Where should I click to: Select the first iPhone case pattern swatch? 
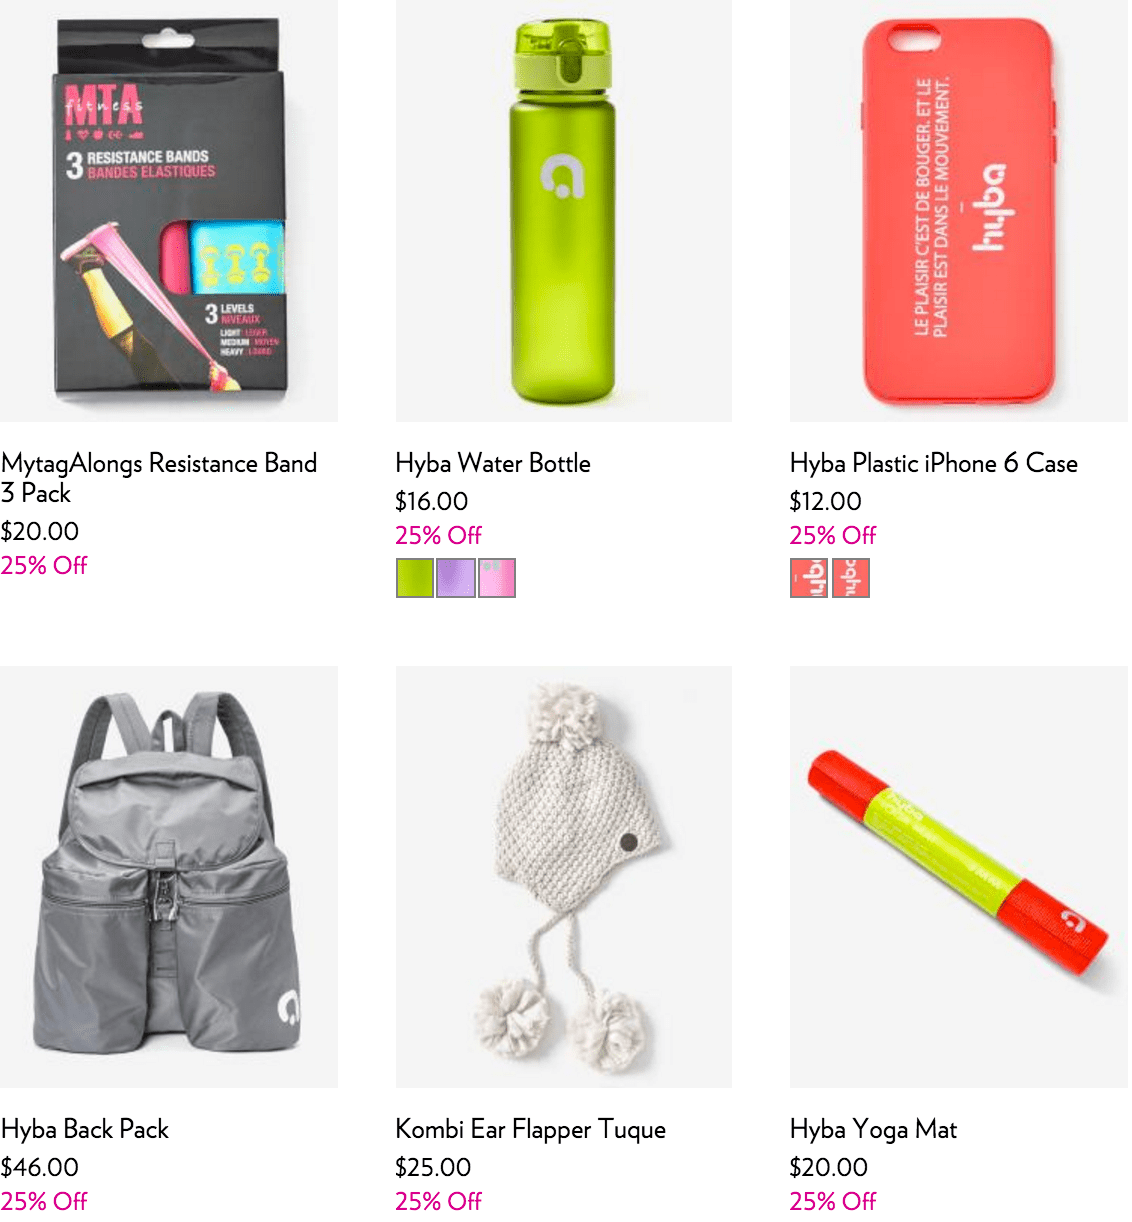(x=809, y=578)
